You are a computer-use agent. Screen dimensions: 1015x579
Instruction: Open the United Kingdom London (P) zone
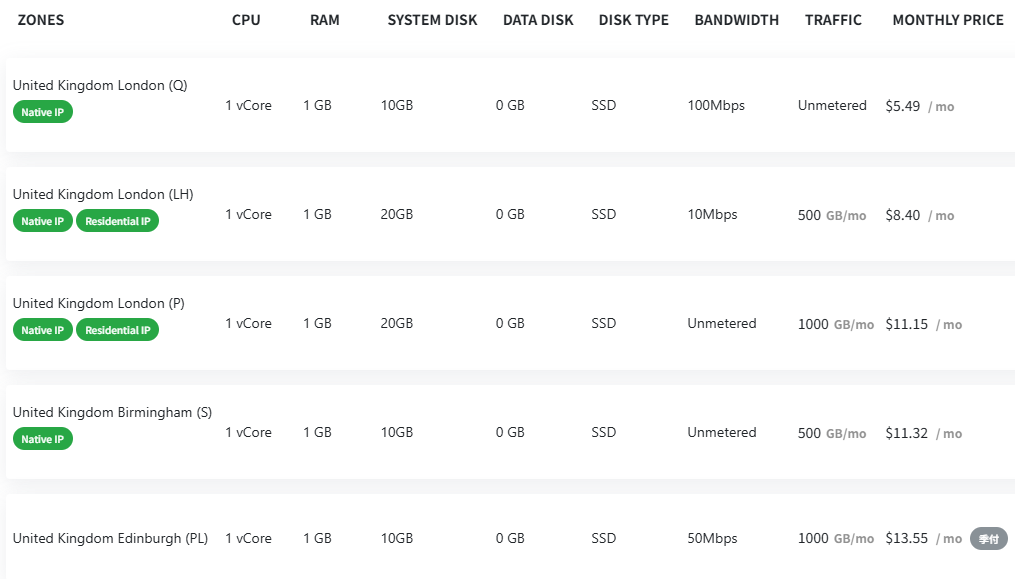point(98,303)
